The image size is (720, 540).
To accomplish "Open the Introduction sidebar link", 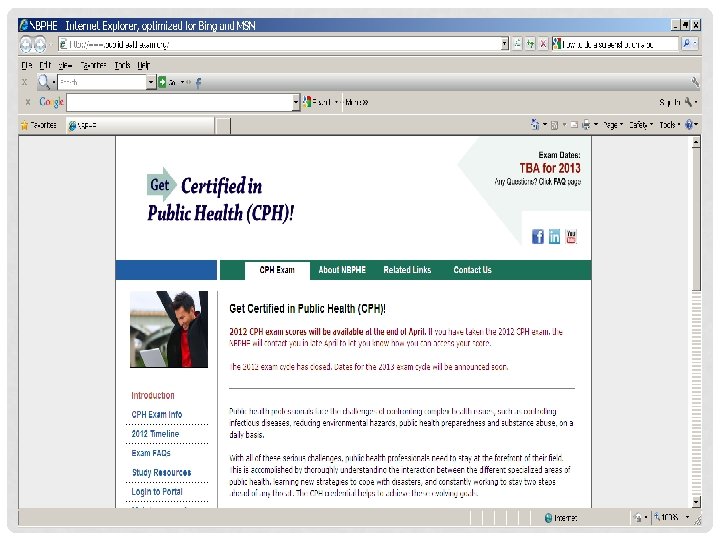I will 153,395.
